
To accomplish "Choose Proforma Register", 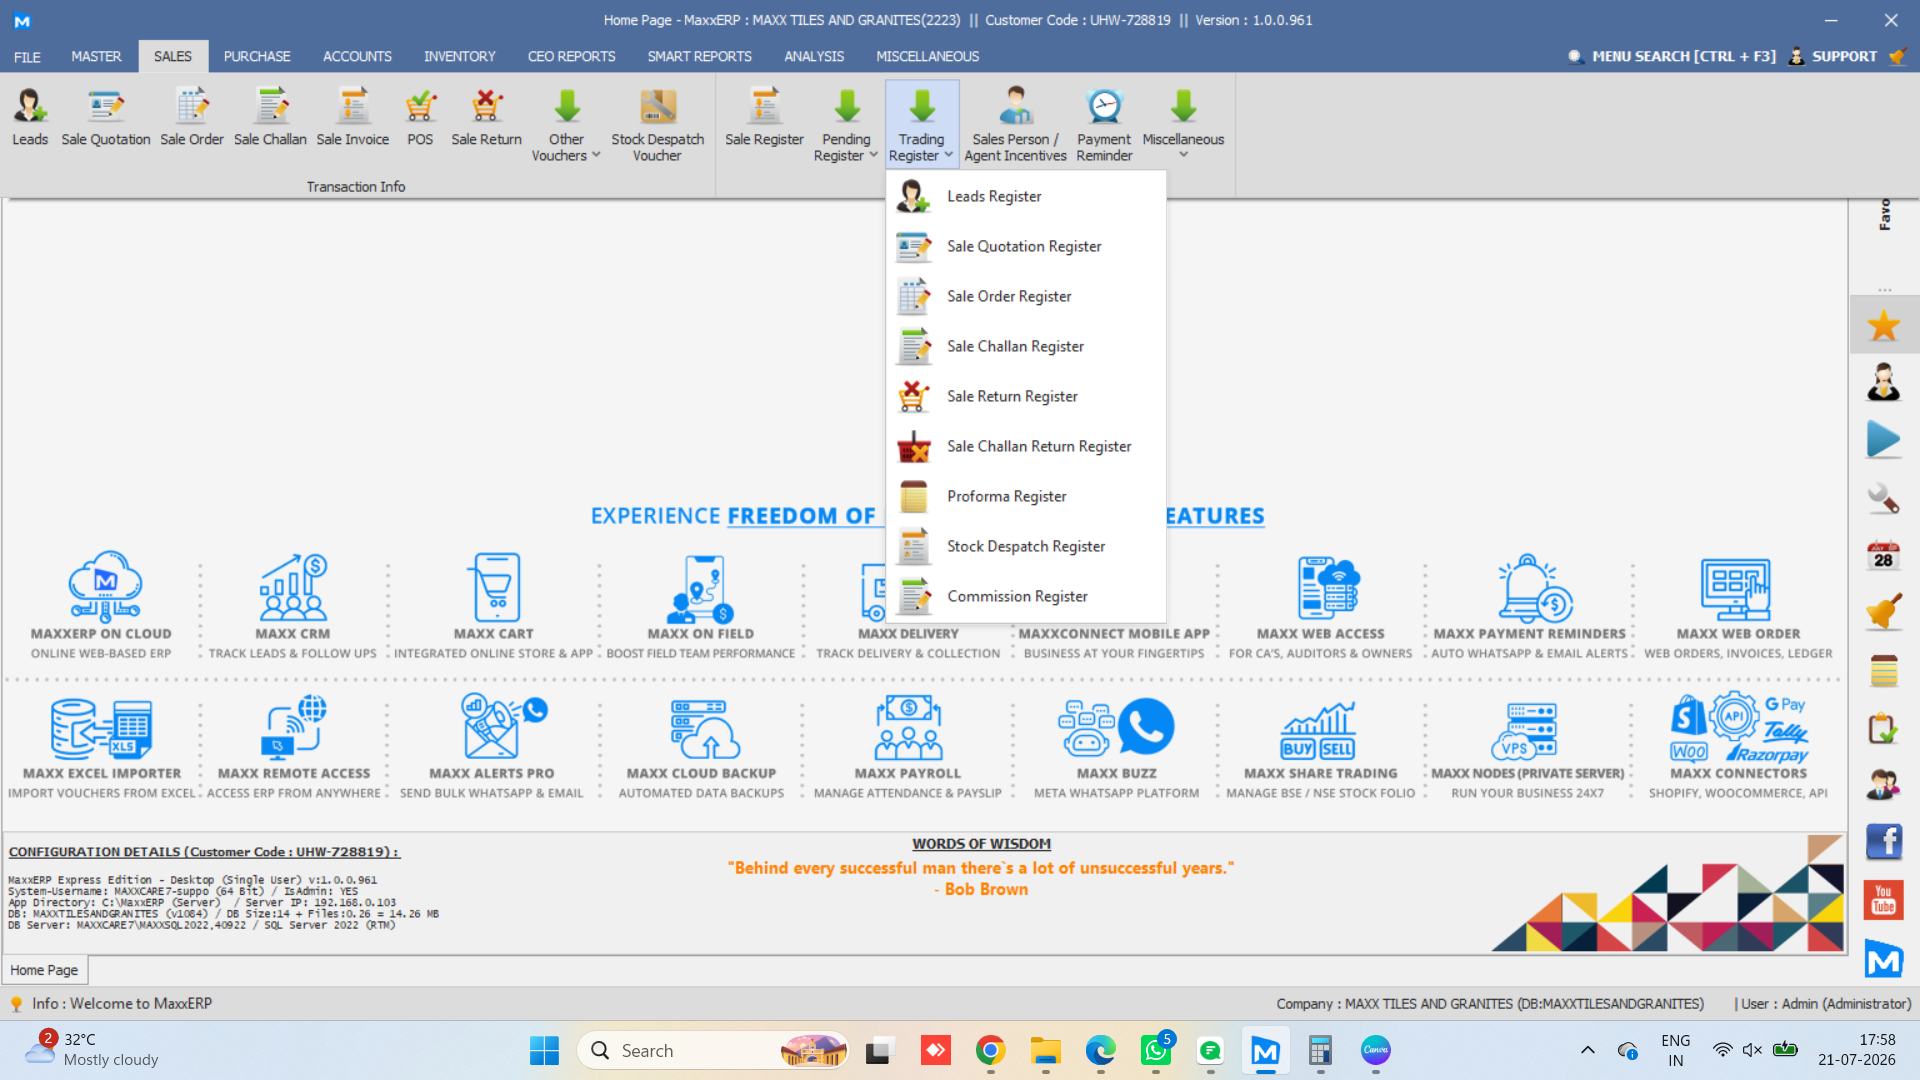I will click(1026, 496).
